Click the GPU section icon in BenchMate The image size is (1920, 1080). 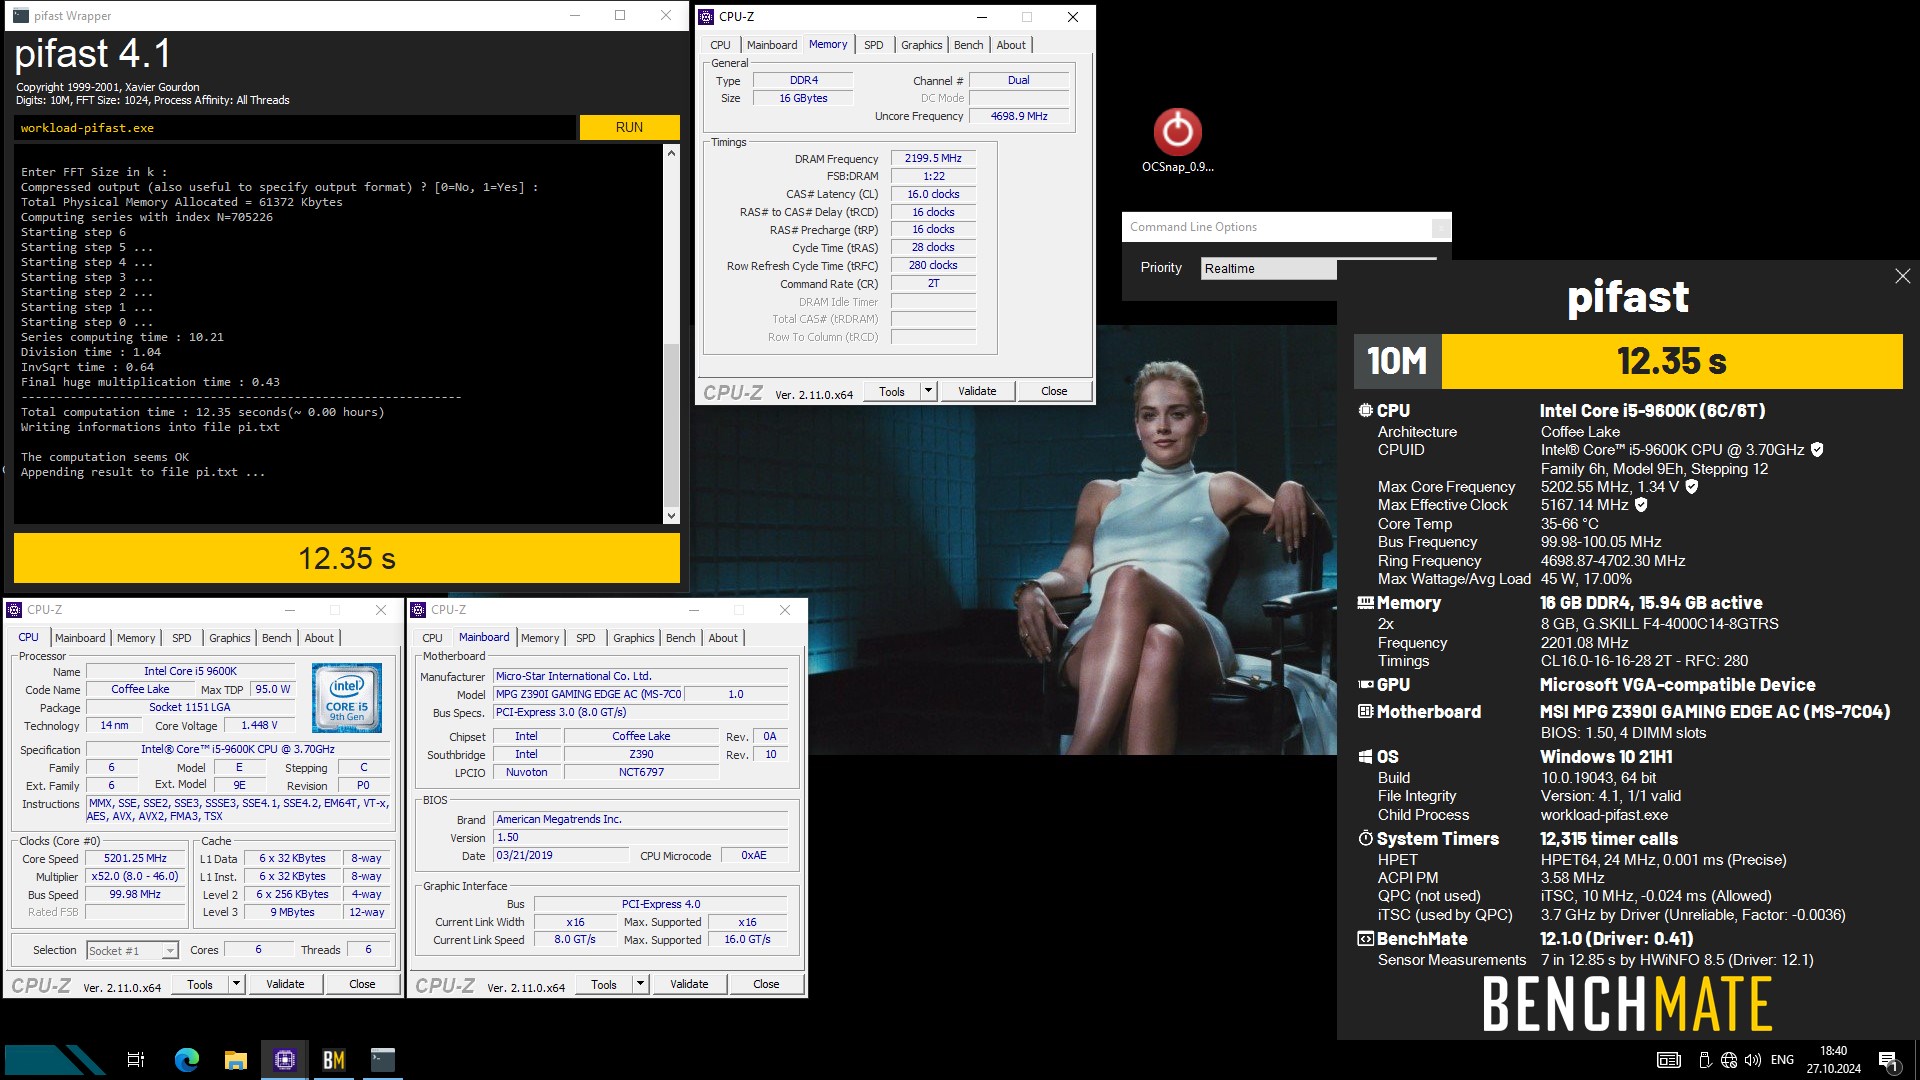click(x=1365, y=685)
